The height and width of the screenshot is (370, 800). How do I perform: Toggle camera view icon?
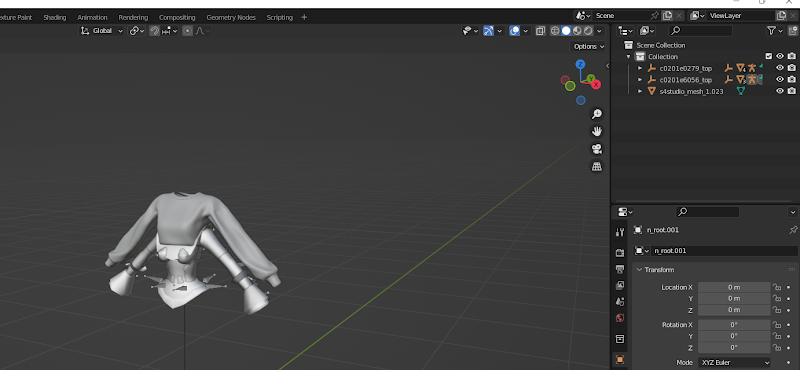click(596, 149)
